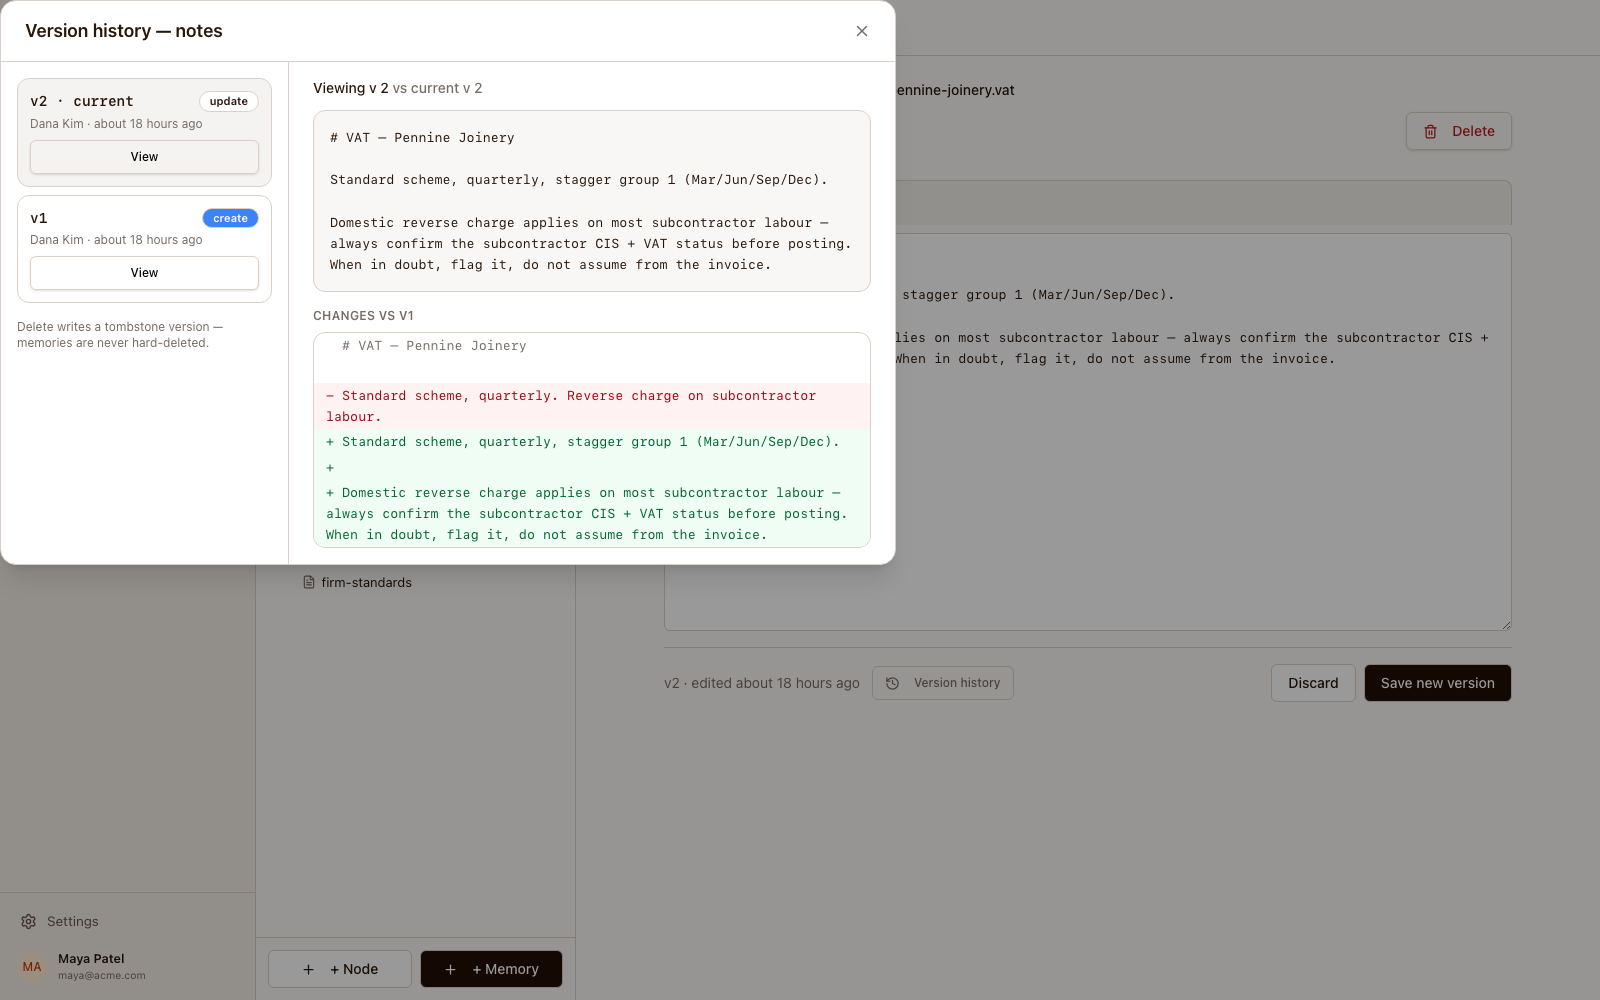
Task: Click the plus icon on + Node
Action: (309, 969)
